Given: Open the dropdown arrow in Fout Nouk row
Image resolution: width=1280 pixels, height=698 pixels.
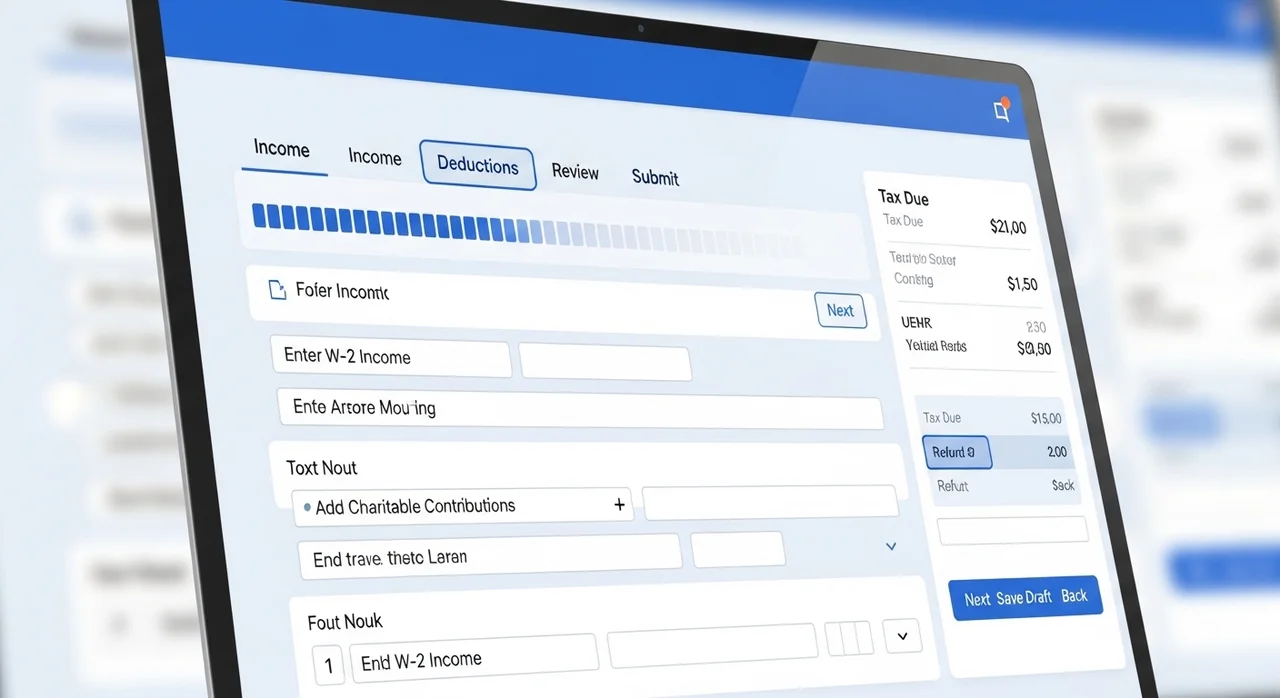Looking at the screenshot, I should point(902,636).
